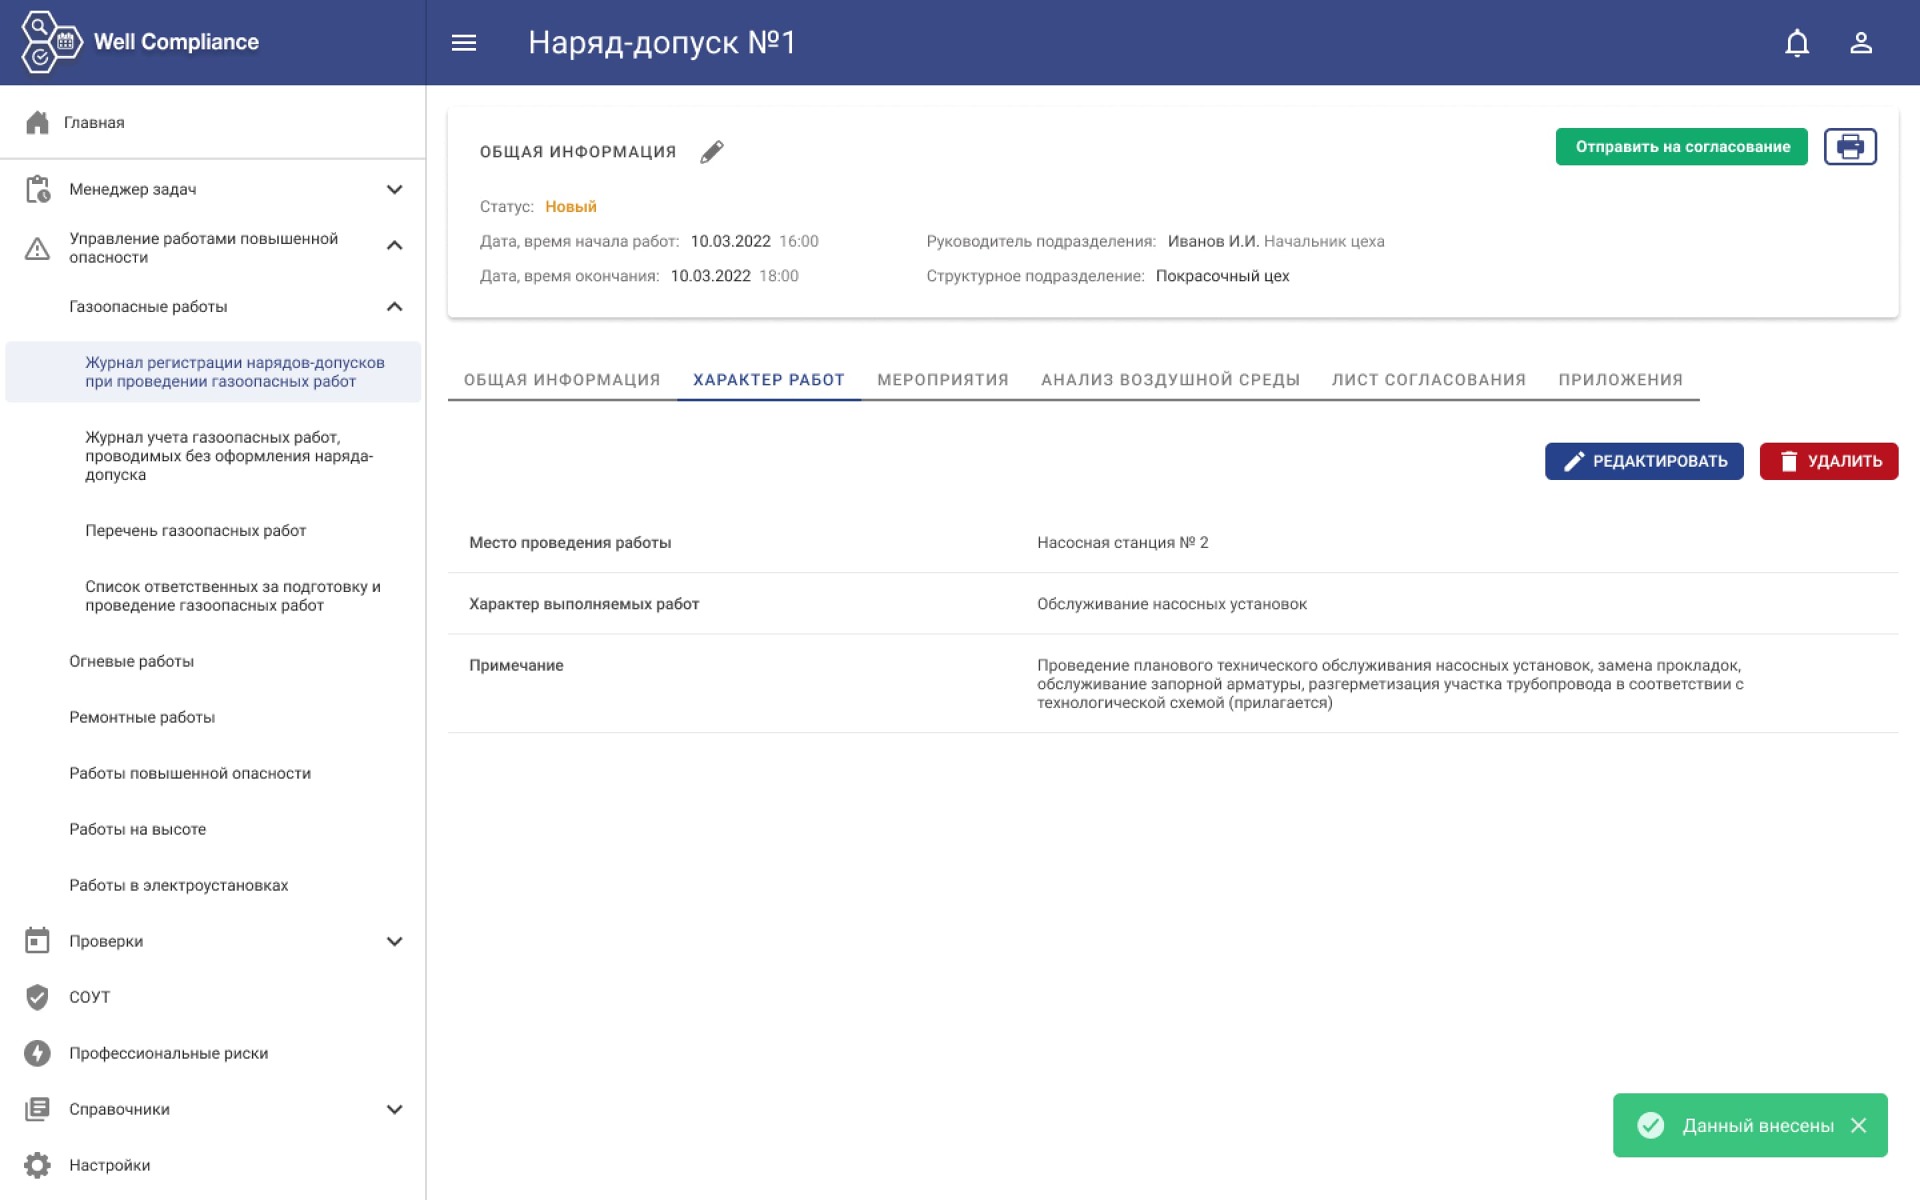Expand the Справочники section
1920x1200 pixels.
tap(394, 1109)
